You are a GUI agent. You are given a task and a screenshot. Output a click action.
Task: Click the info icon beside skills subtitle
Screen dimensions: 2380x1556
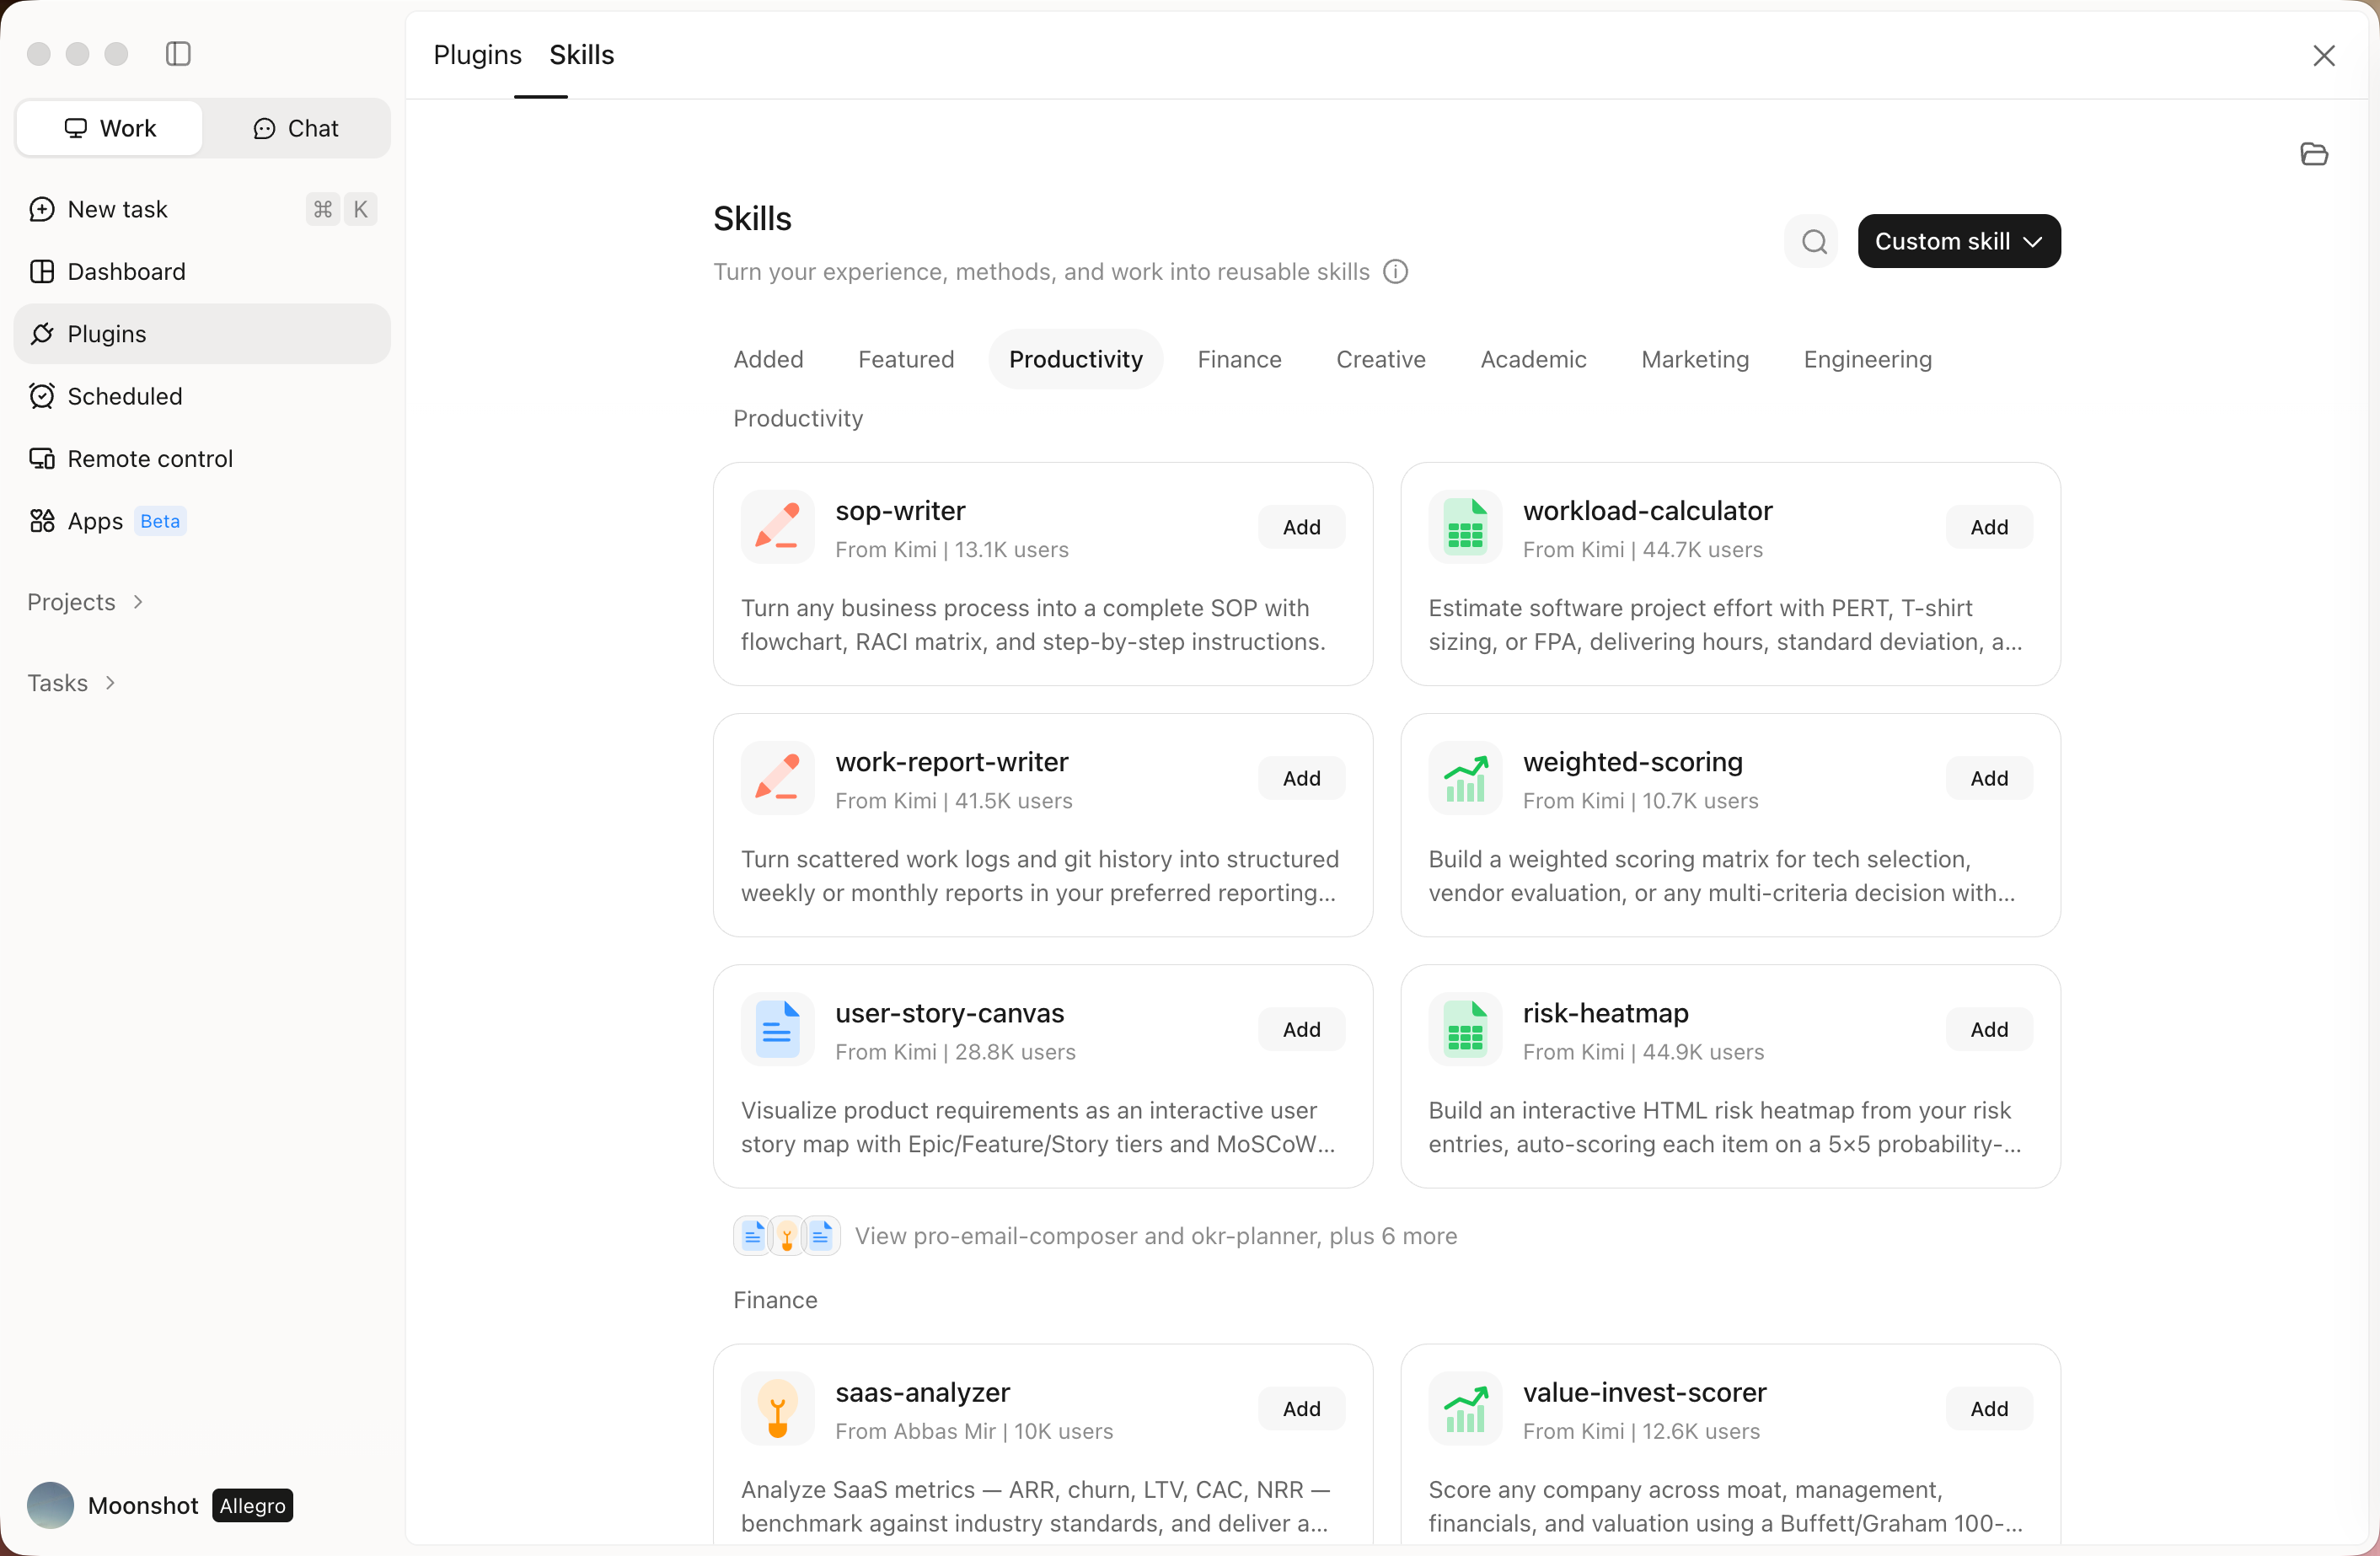pos(1396,272)
